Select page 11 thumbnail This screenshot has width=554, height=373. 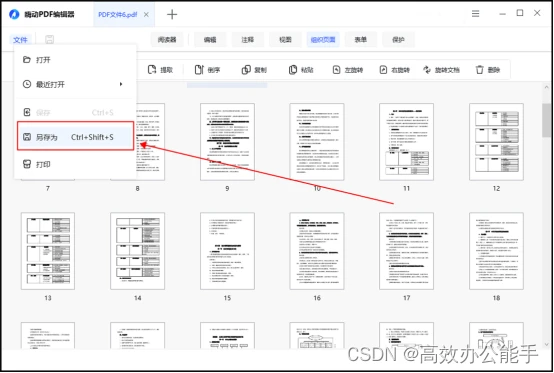click(x=406, y=142)
